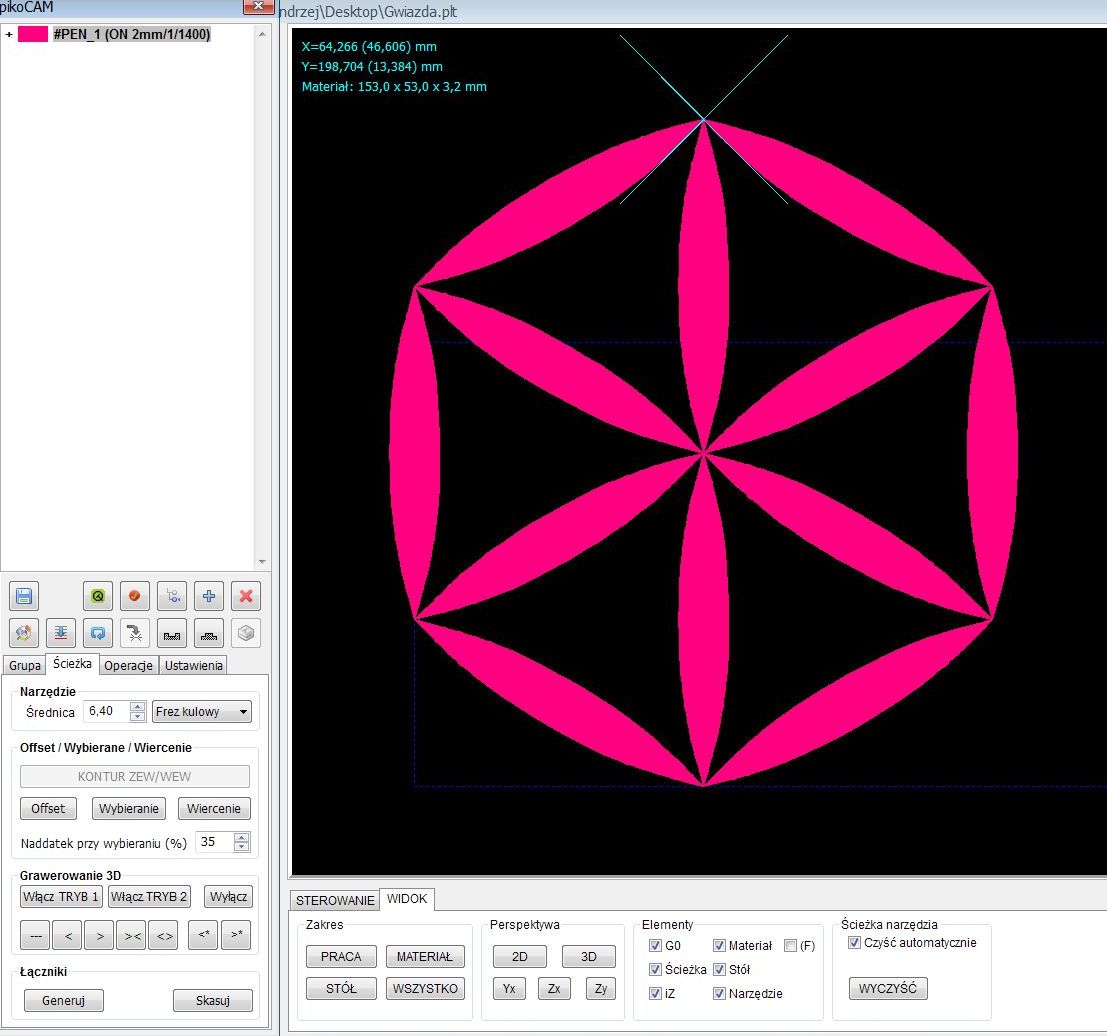Click the '>' engraving direction button
Screen dimensions: 1107x1036
100,935
